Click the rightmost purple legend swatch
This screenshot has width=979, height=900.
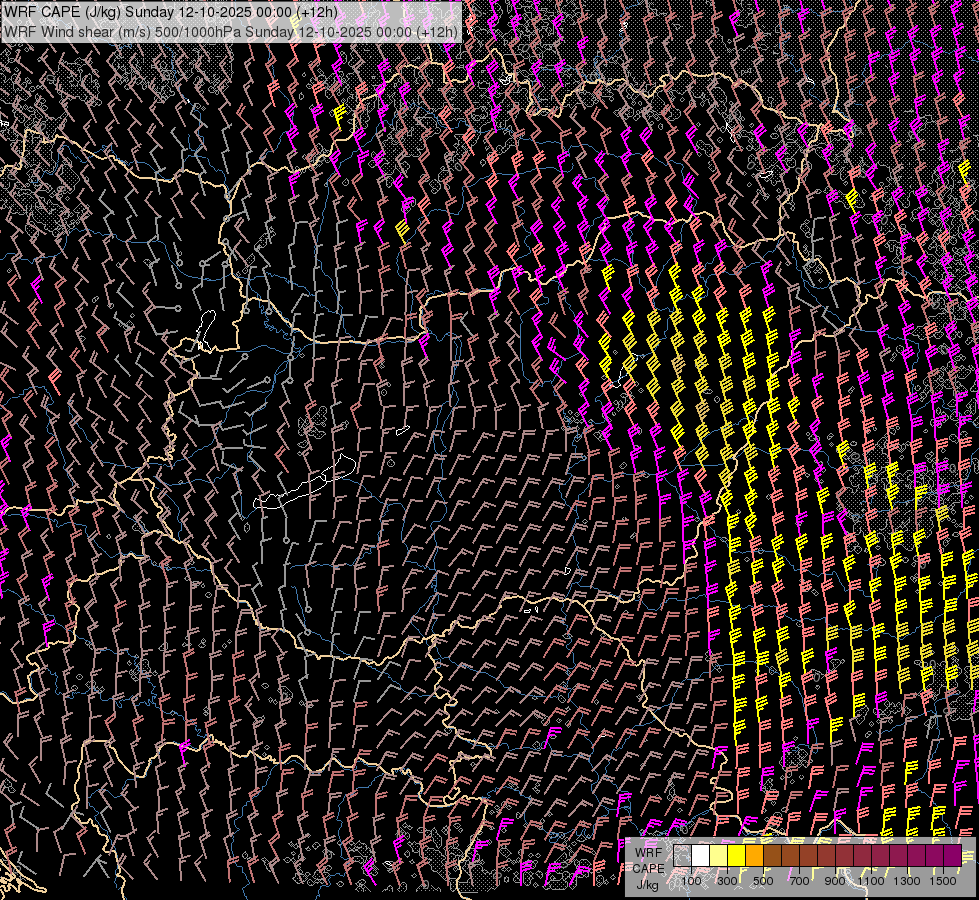[x=952, y=856]
